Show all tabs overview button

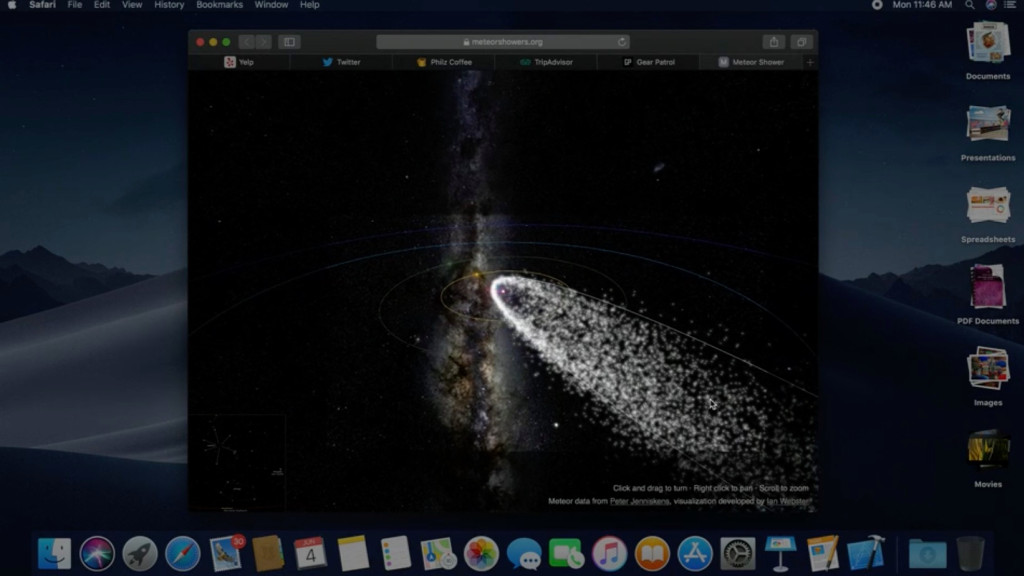(801, 42)
